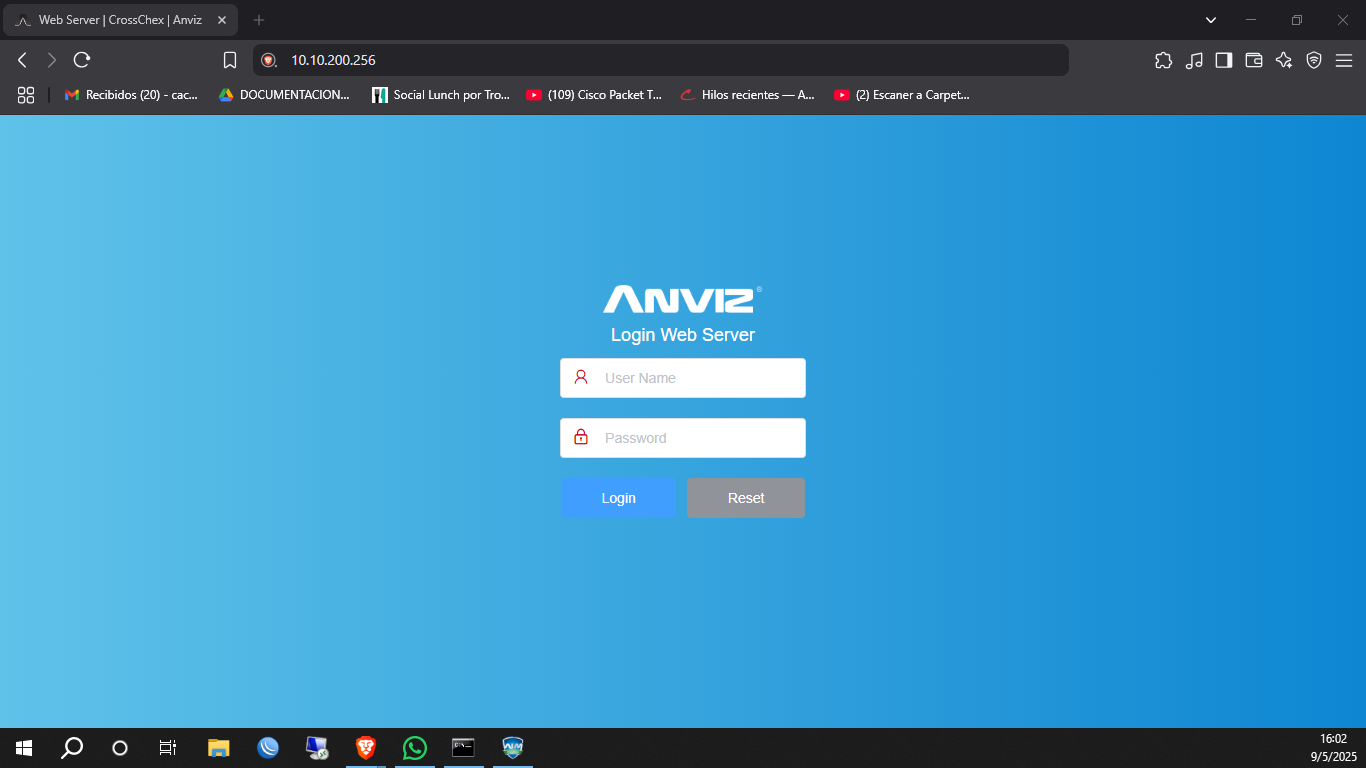Open the Social Lunch por Tro... bookmark
The height and width of the screenshot is (768, 1366).
[x=441, y=95]
